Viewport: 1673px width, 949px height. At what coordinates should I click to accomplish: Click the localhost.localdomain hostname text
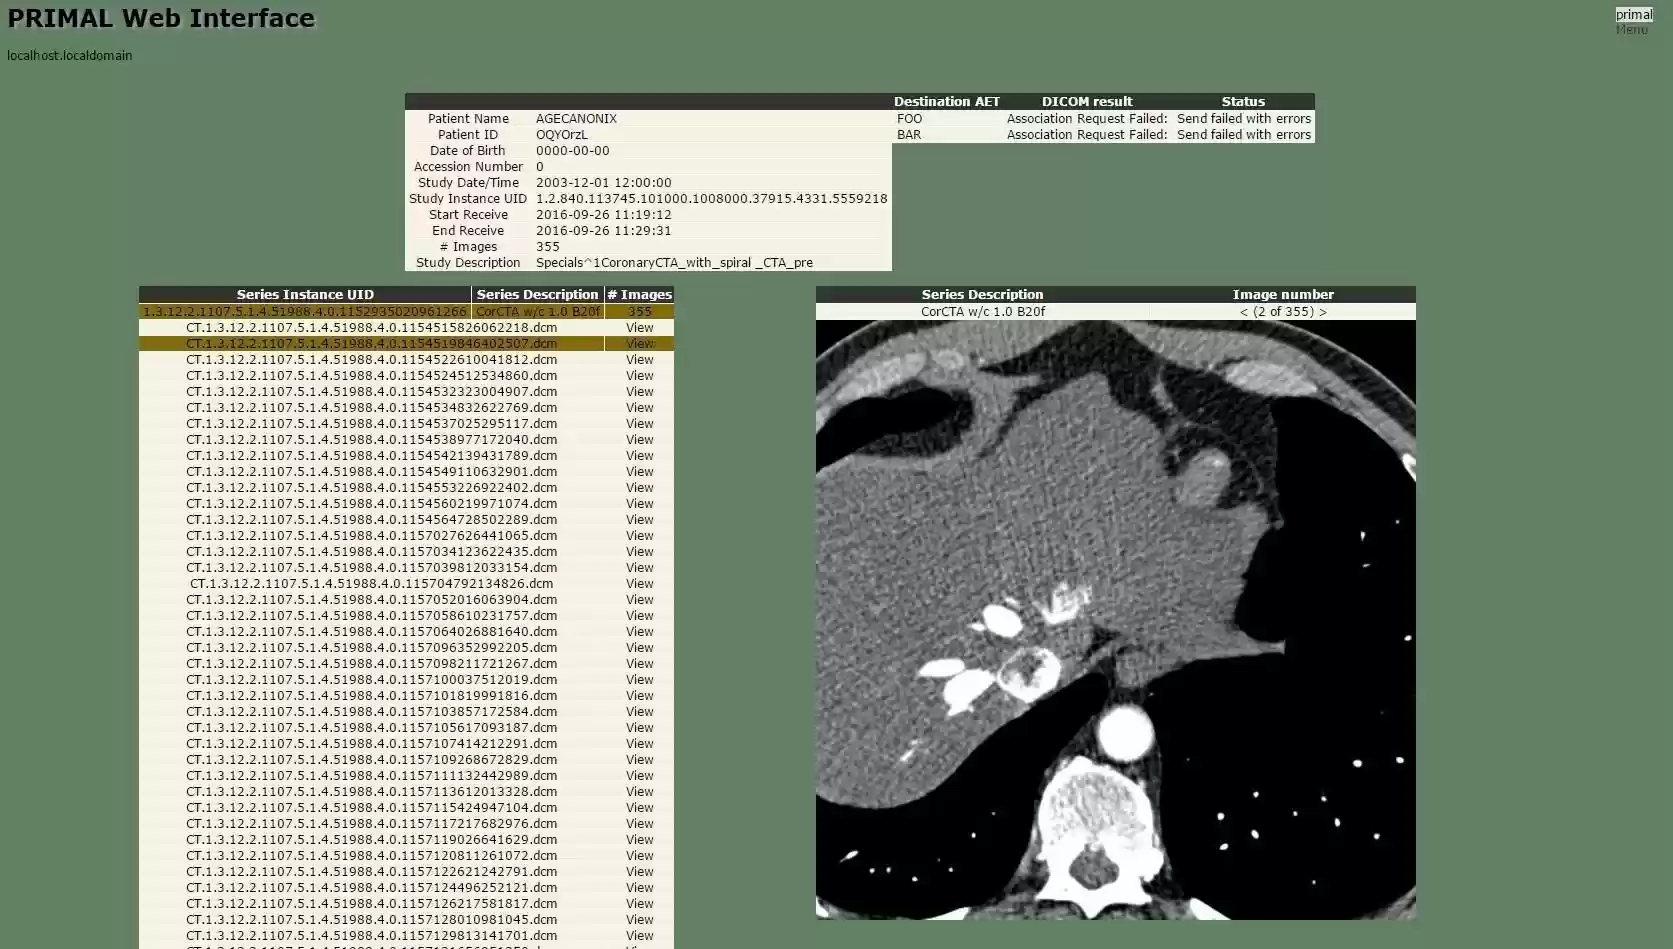69,55
